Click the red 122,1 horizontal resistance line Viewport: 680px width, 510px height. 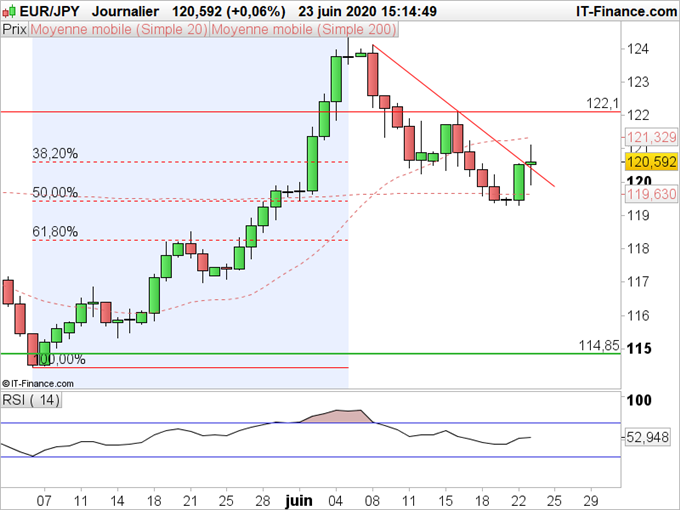coord(311,112)
